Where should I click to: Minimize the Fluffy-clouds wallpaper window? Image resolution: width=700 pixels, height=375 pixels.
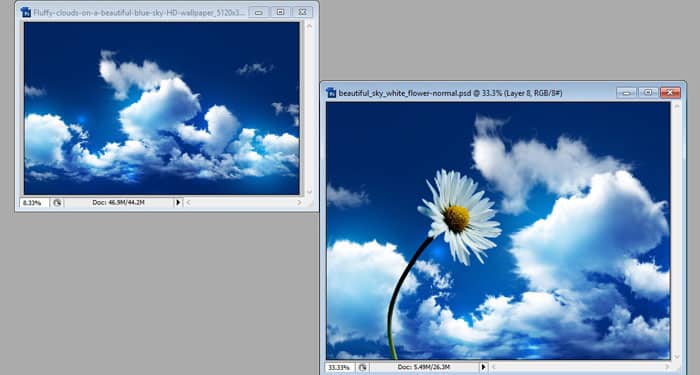[258, 12]
